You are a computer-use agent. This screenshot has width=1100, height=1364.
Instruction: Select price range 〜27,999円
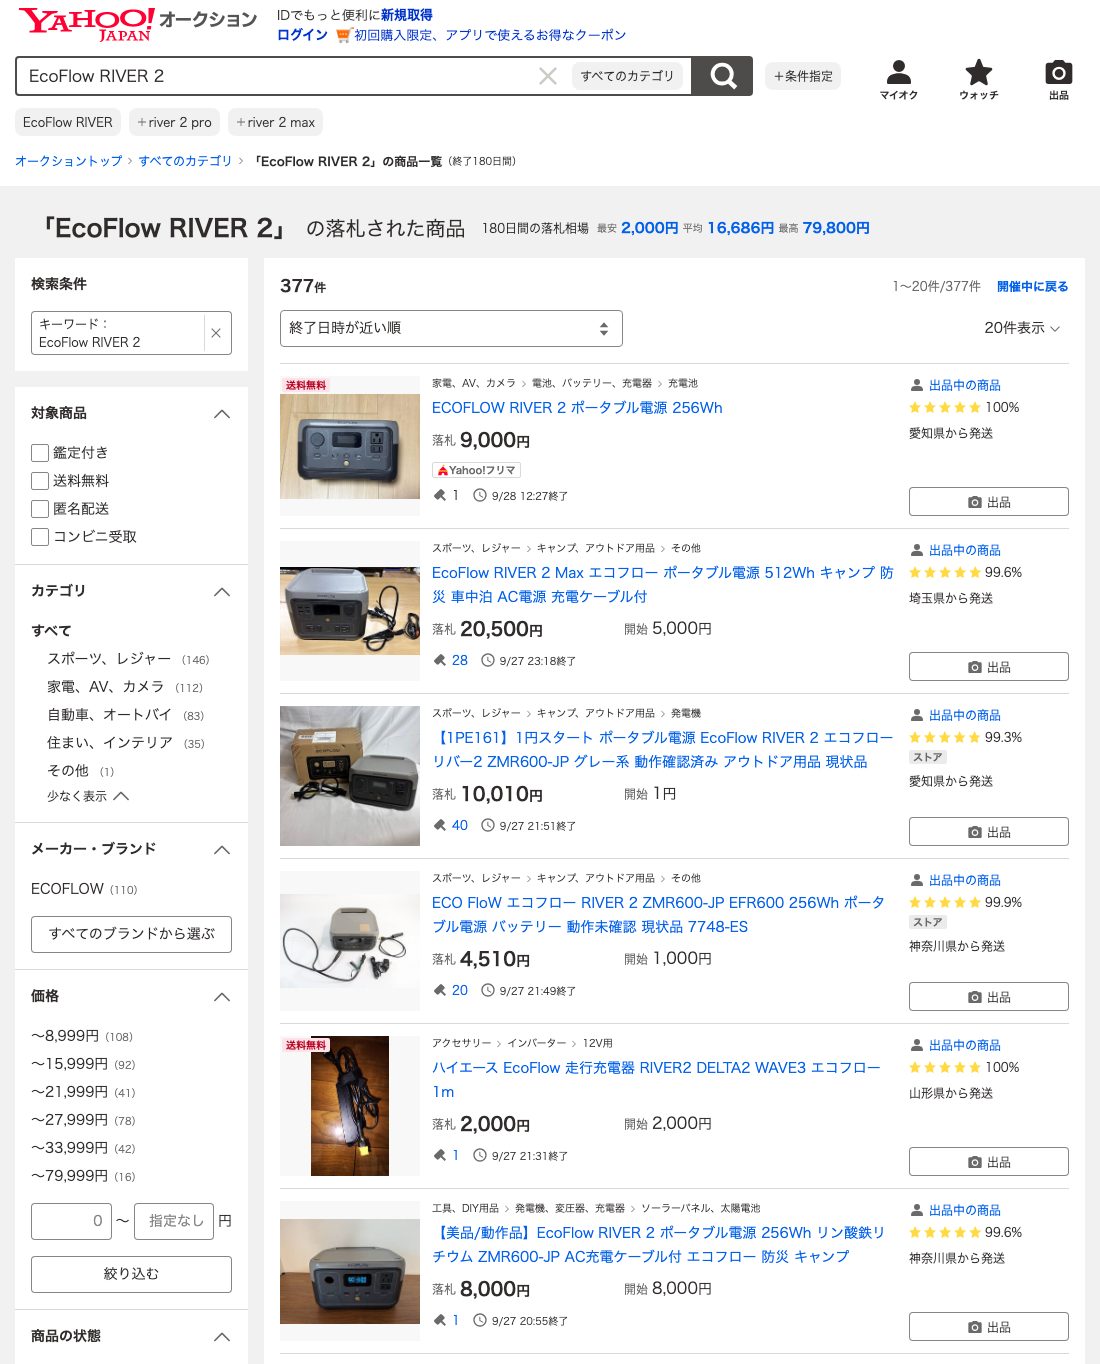coord(83,1120)
